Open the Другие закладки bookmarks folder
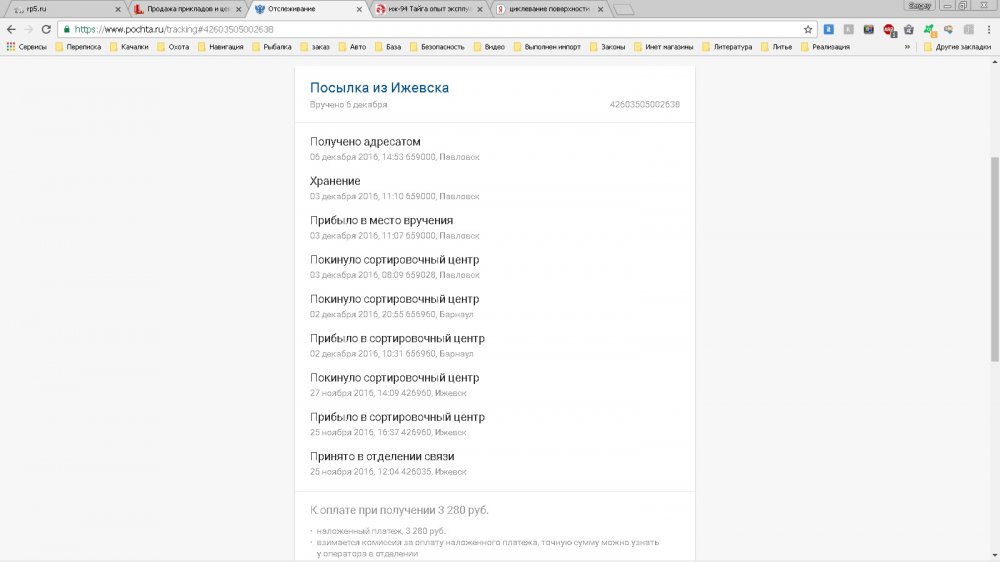Screen dimensions: 1000x562 [x=957, y=46]
